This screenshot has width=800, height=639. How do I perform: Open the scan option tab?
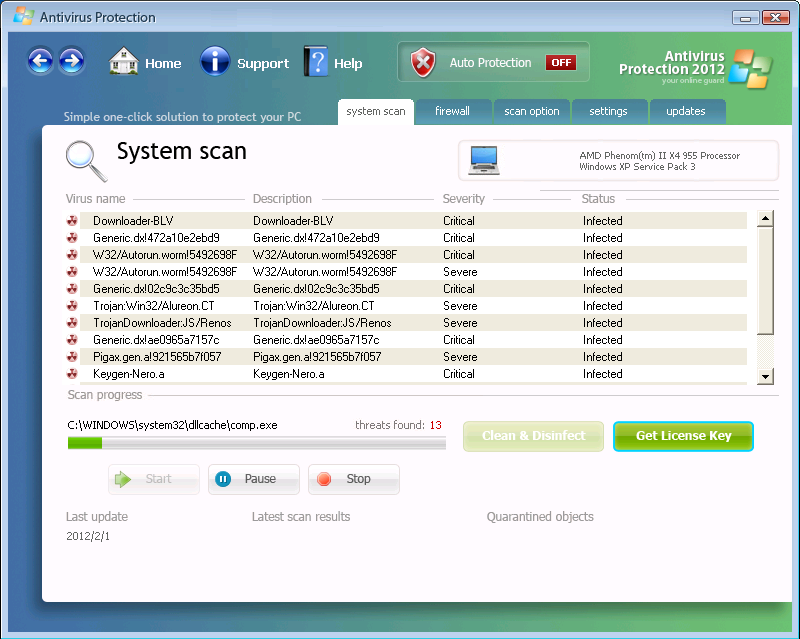[x=531, y=111]
